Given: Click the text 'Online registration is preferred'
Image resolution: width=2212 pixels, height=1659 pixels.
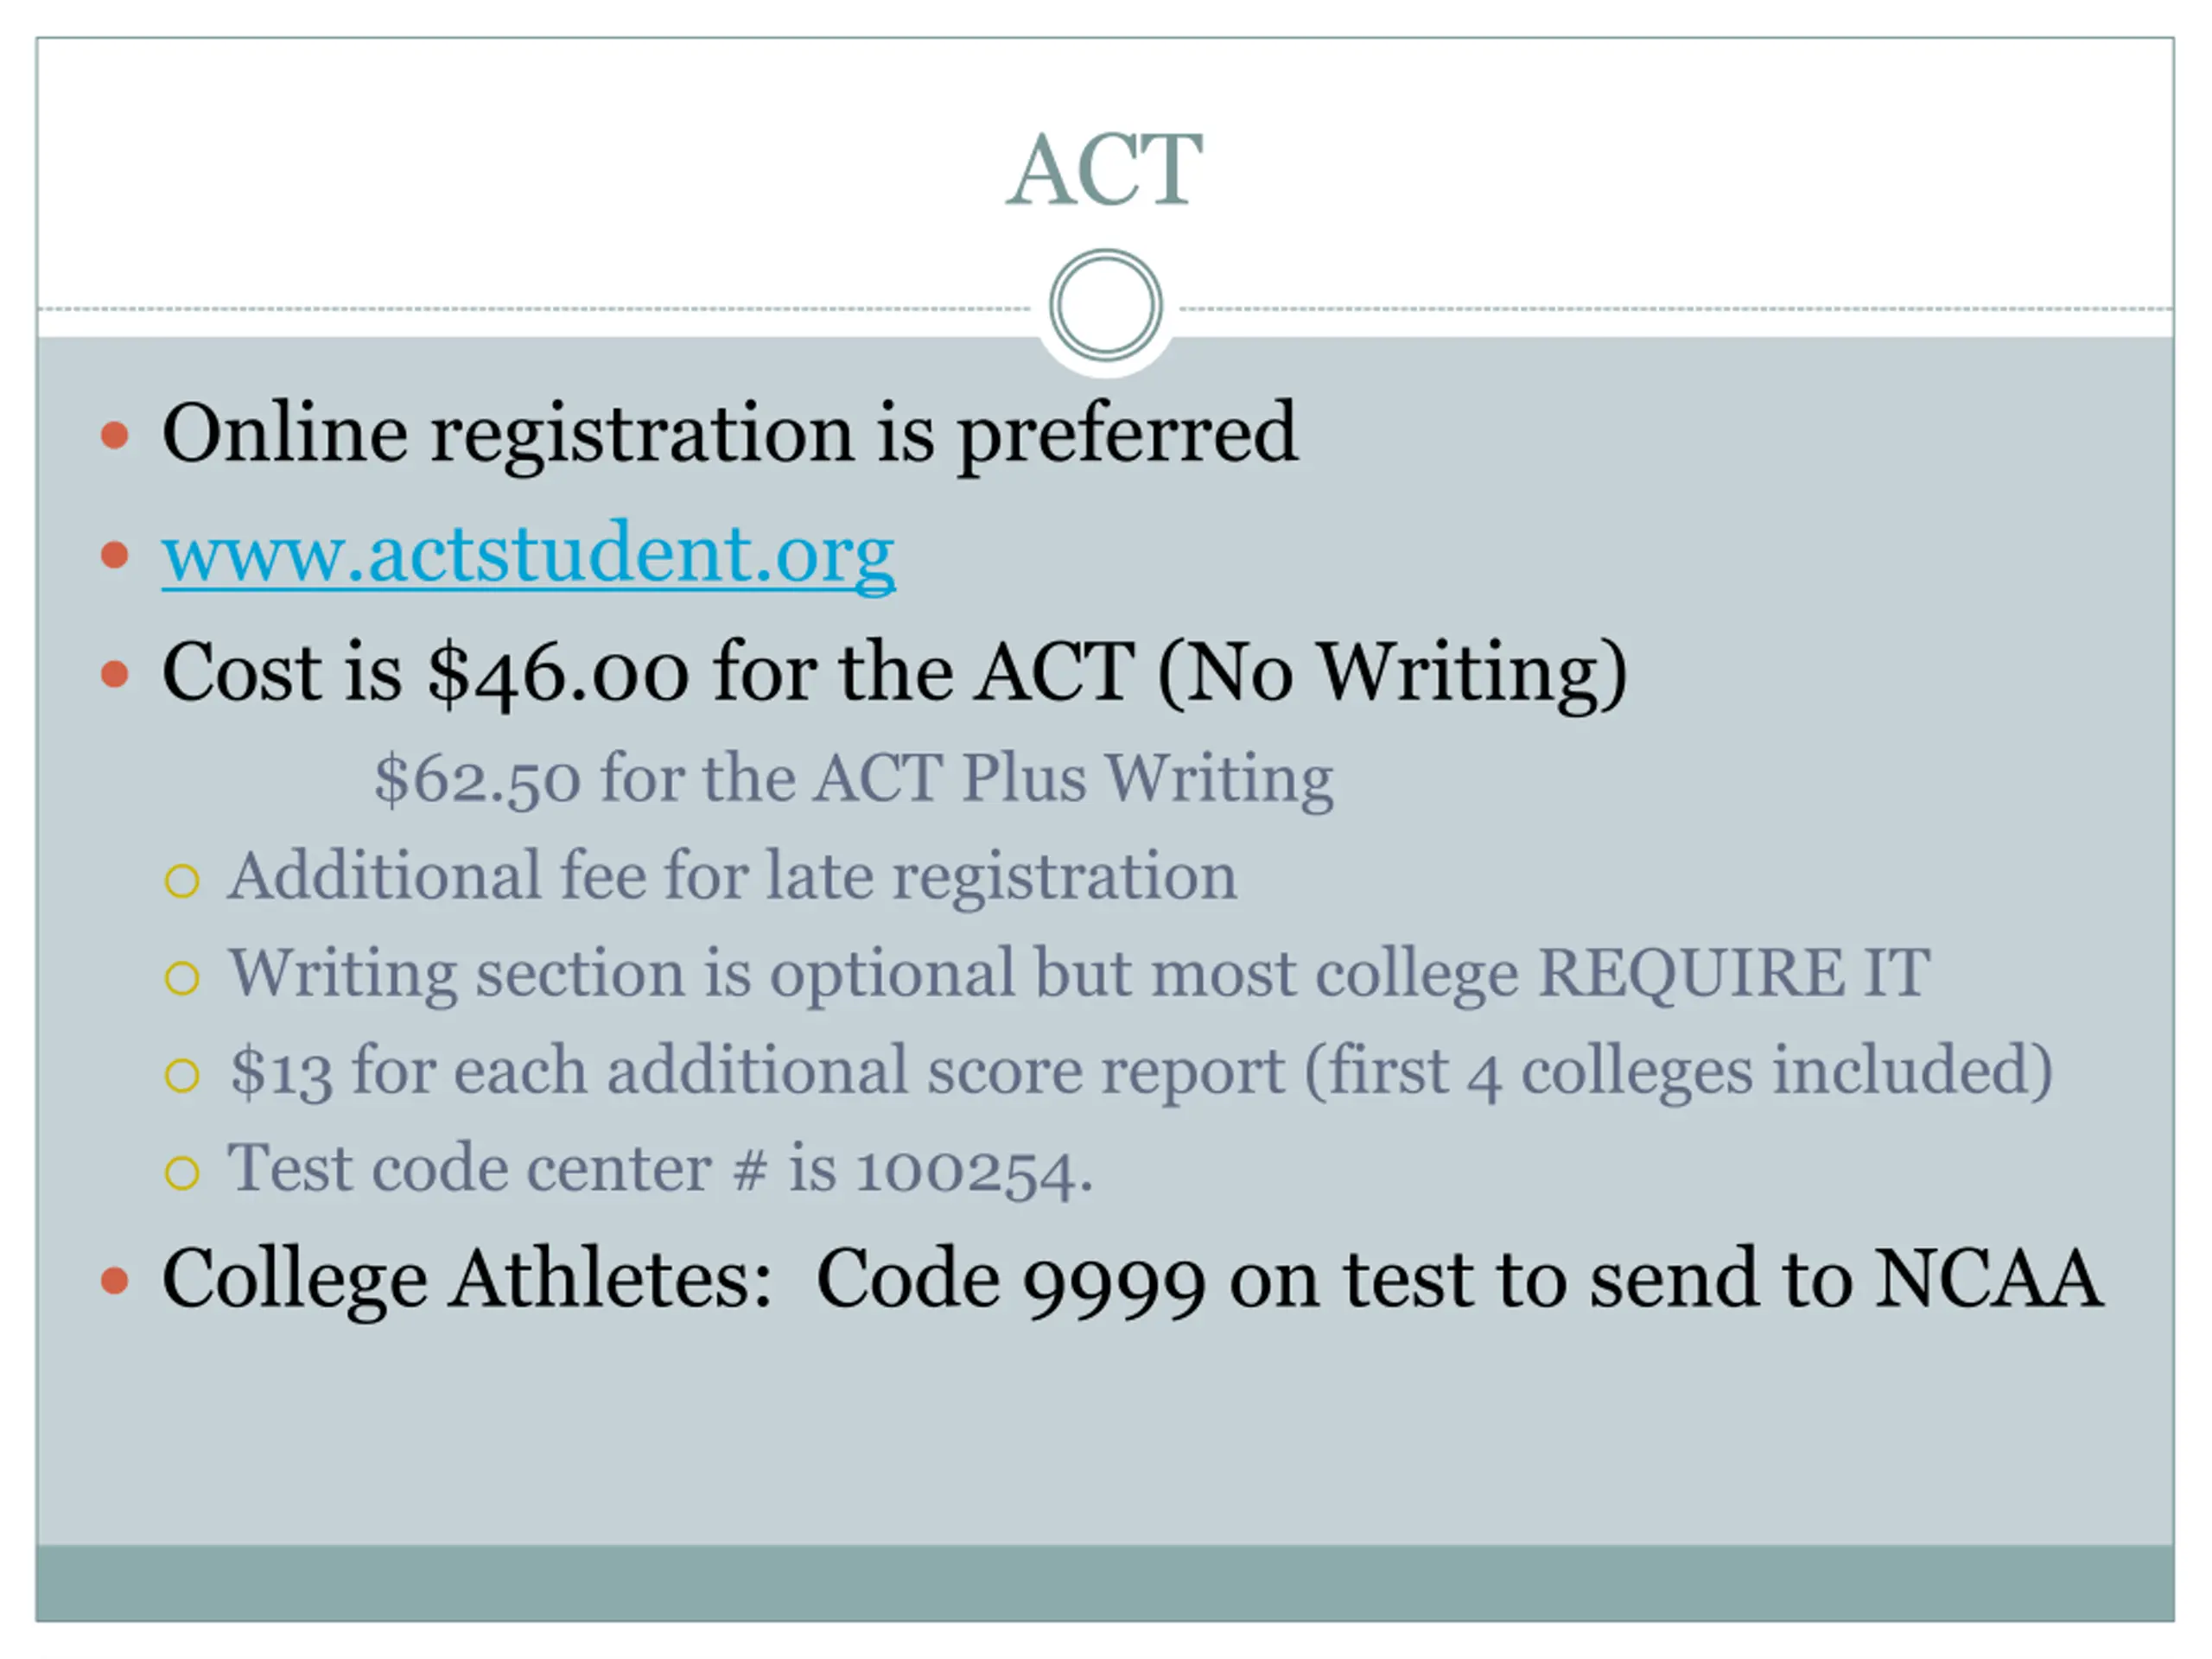Looking at the screenshot, I should [x=730, y=435].
